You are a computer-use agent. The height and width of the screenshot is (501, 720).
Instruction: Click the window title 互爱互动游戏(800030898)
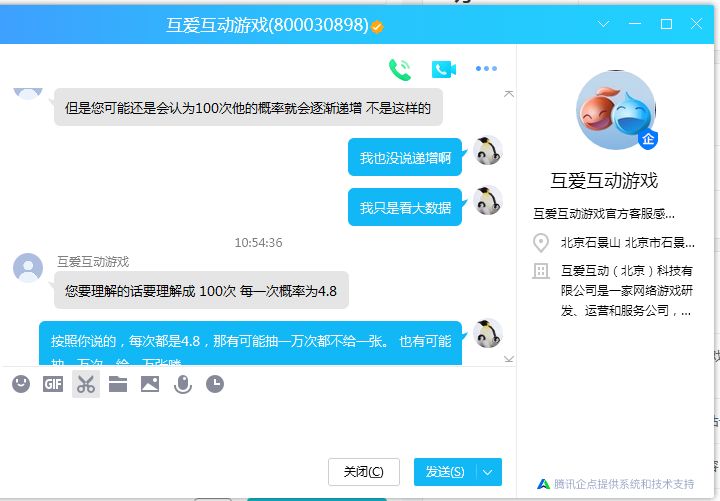coord(267,25)
